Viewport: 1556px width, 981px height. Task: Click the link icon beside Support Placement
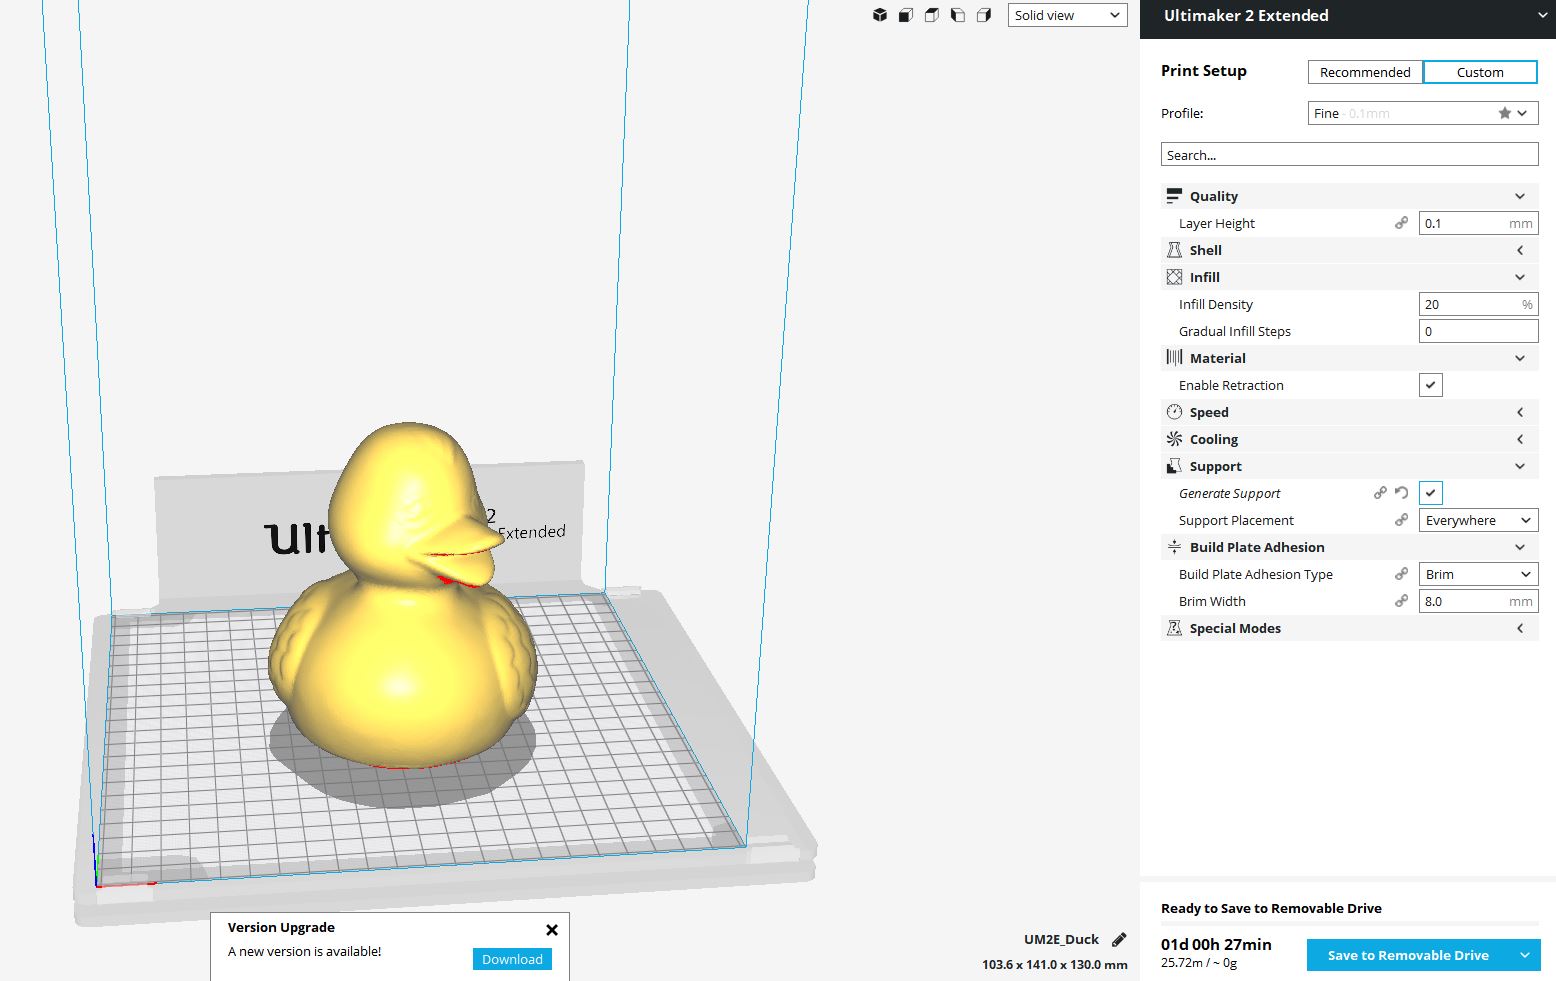[x=1401, y=520]
